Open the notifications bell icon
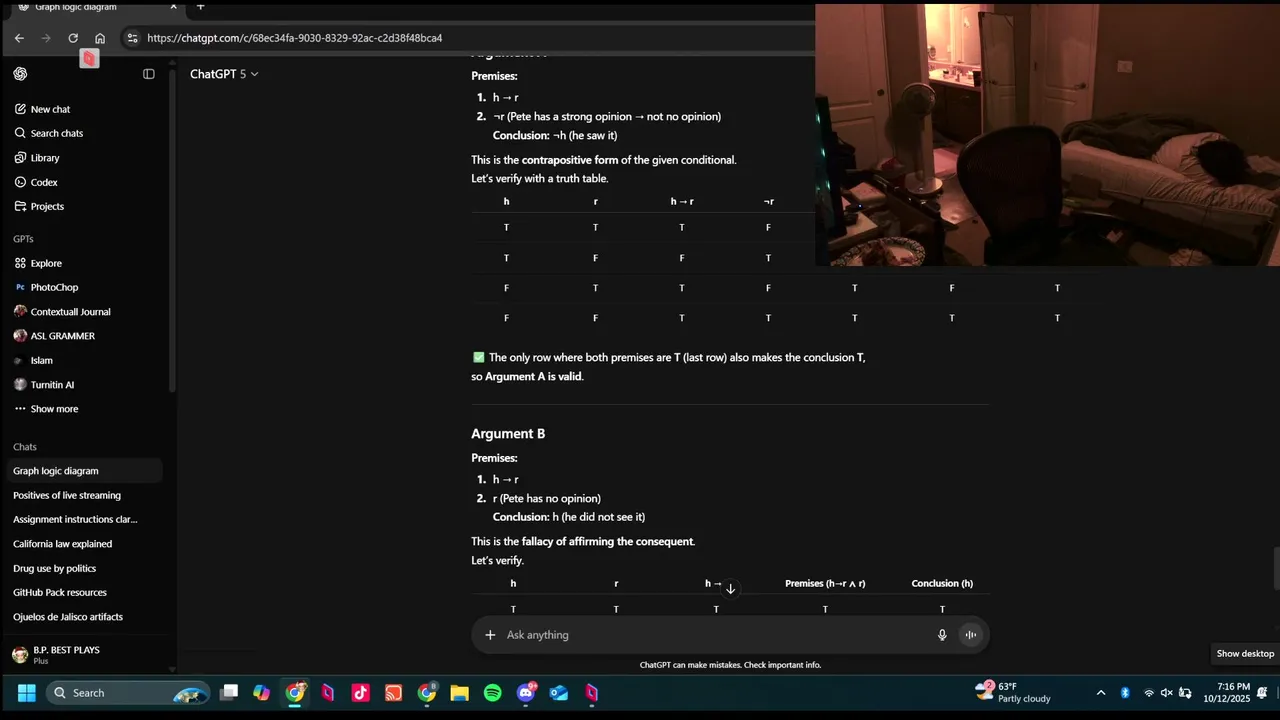 1262,692
